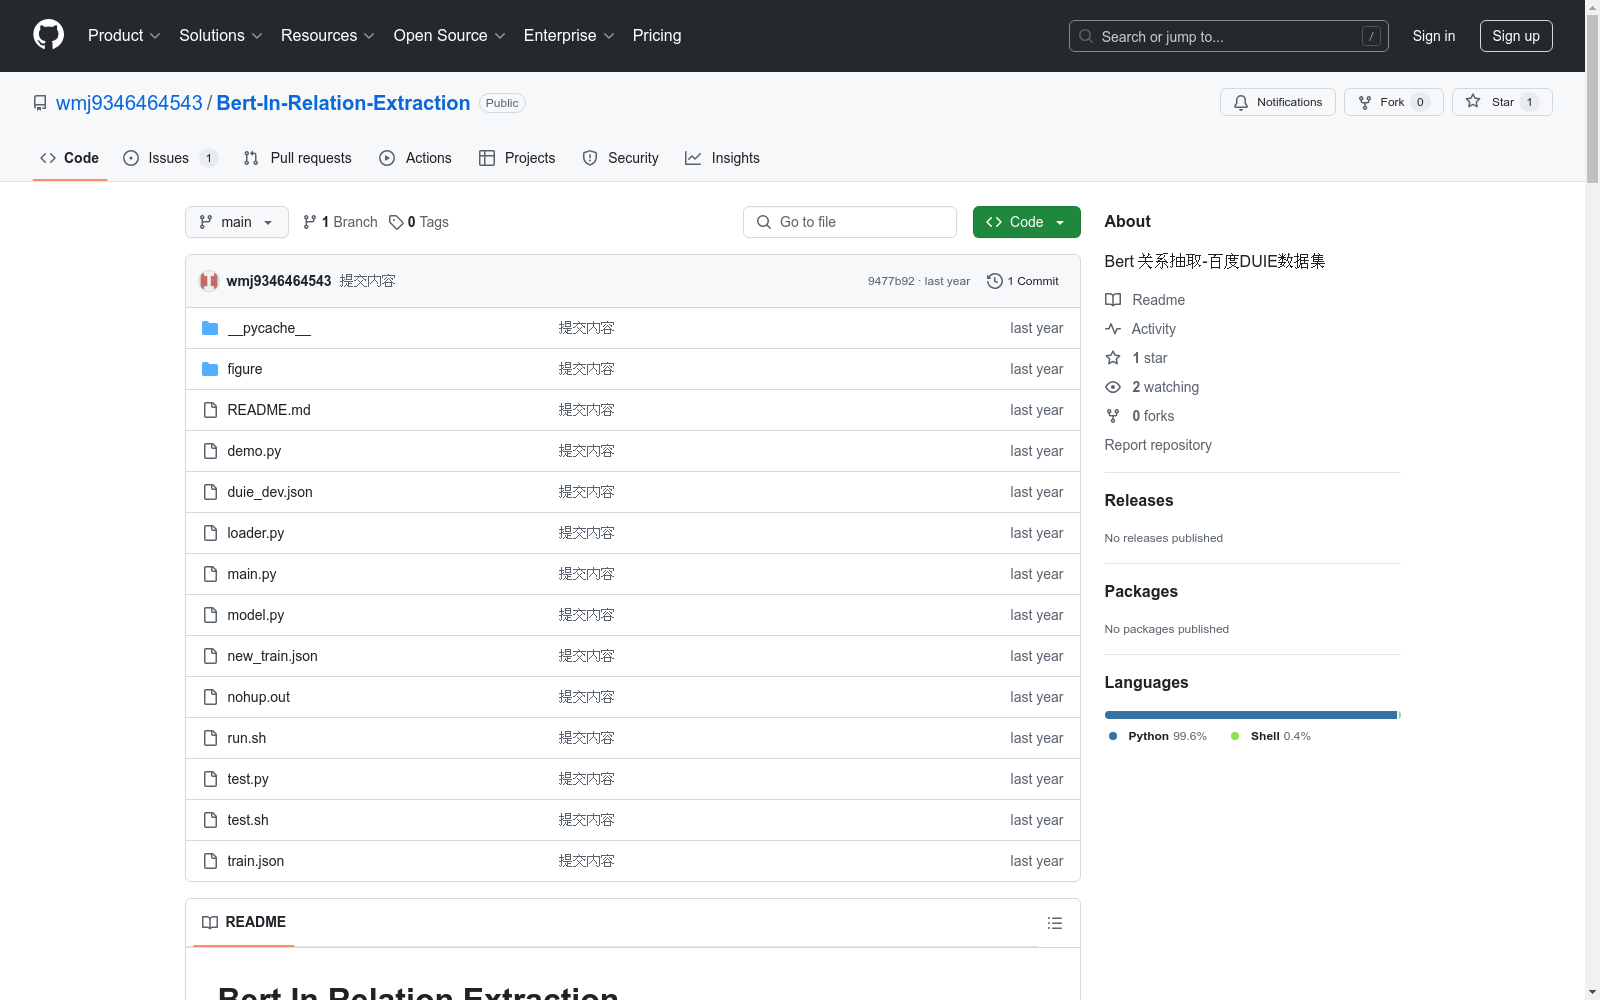Click the Sign in link
The height and width of the screenshot is (1000, 1600).
(x=1433, y=36)
